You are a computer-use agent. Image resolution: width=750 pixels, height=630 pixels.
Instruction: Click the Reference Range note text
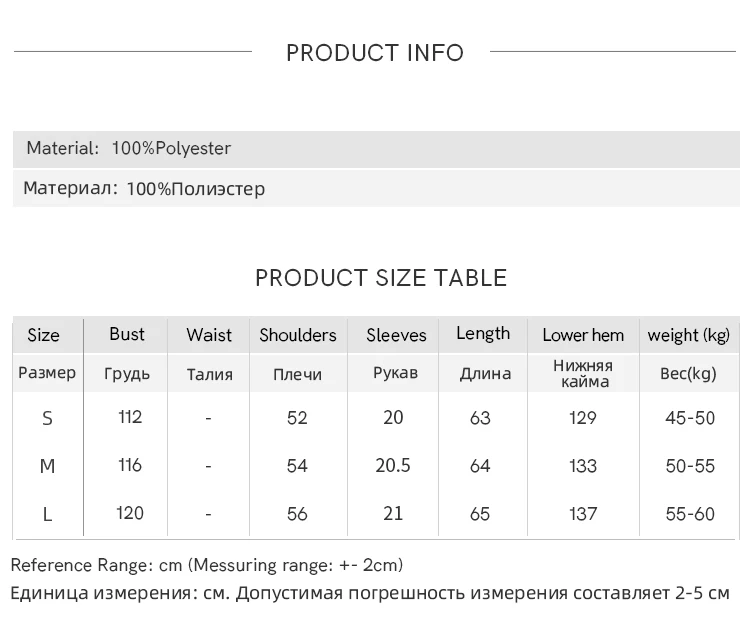pos(207,566)
